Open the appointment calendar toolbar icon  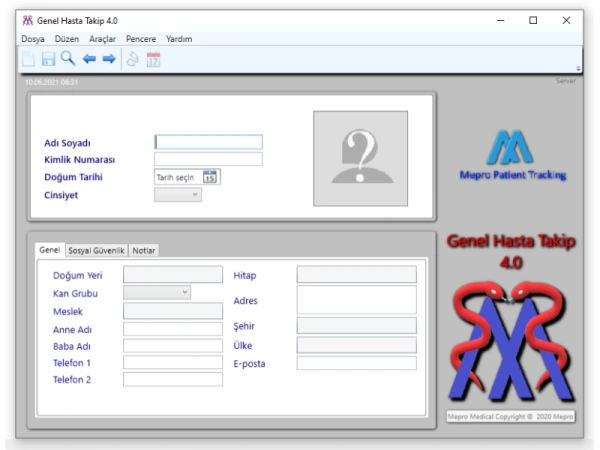coord(153,59)
